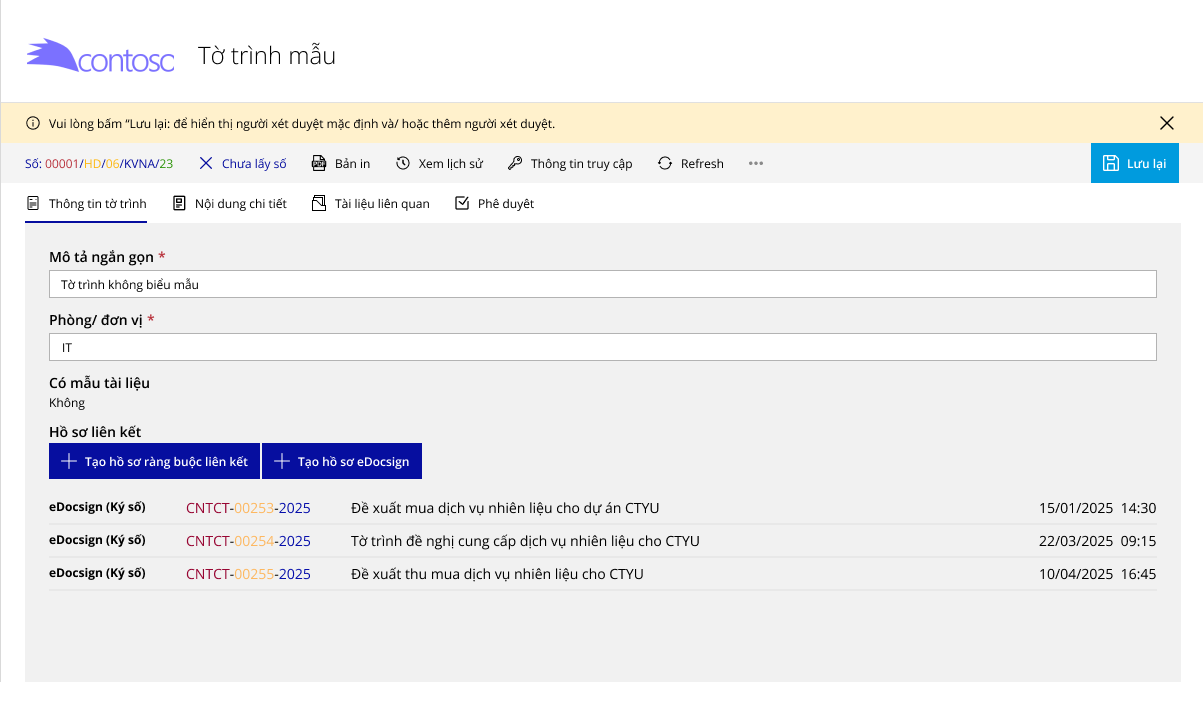
Task: Click the Contoso logo
Action: [100, 56]
